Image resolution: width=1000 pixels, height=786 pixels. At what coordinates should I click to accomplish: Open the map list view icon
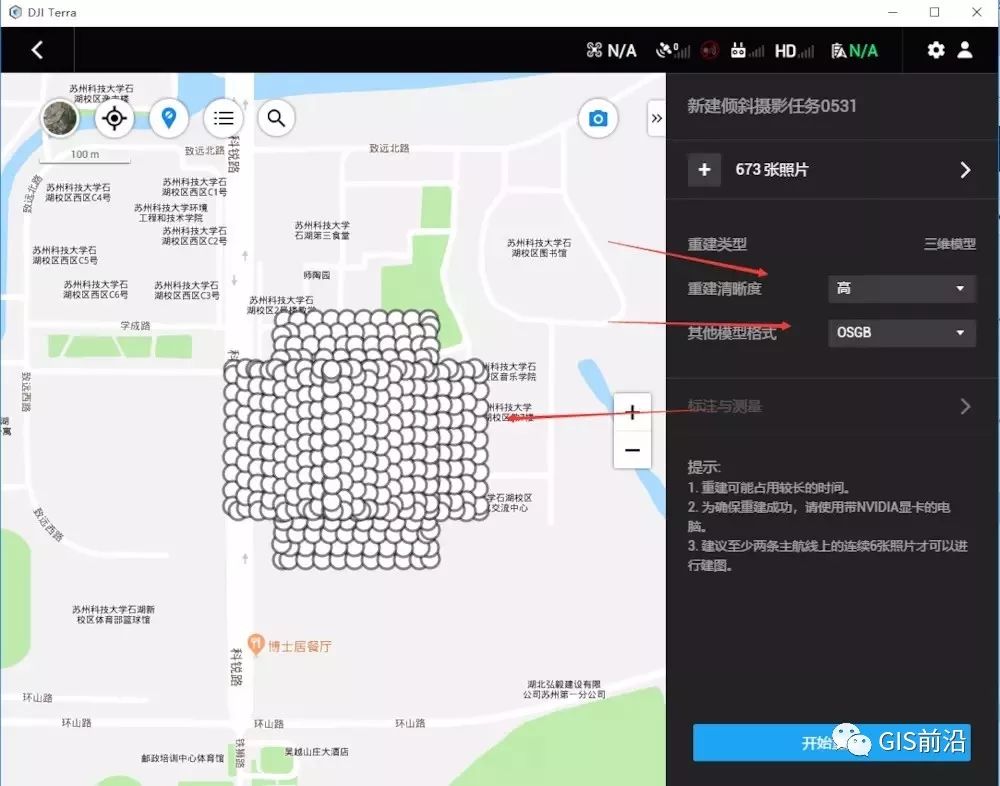[222, 117]
